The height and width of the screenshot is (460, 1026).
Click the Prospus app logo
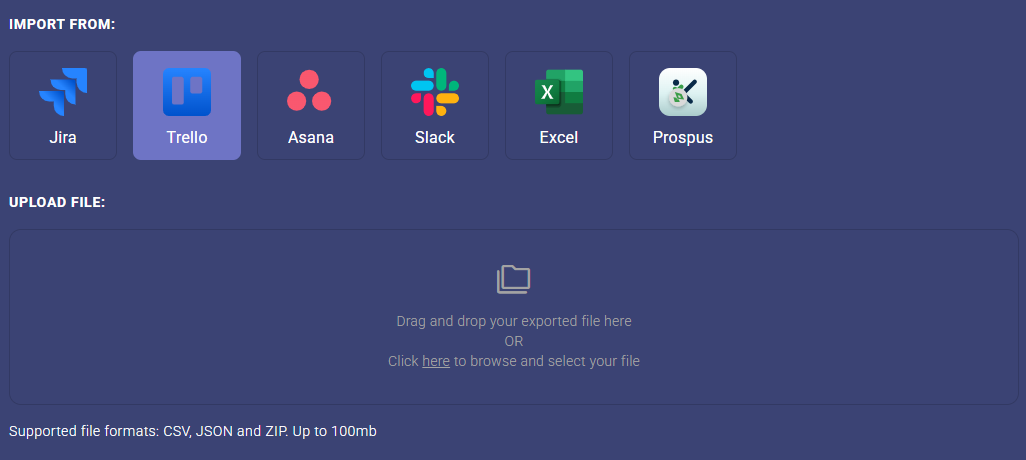683,92
